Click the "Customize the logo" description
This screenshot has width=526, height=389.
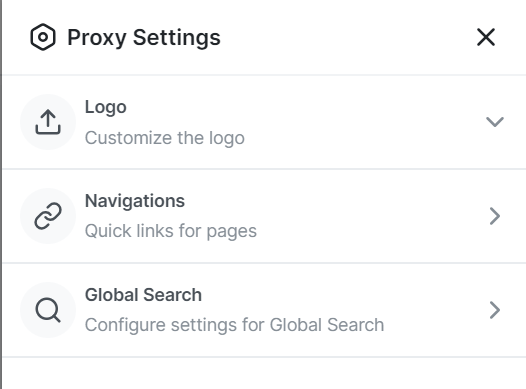tap(165, 138)
